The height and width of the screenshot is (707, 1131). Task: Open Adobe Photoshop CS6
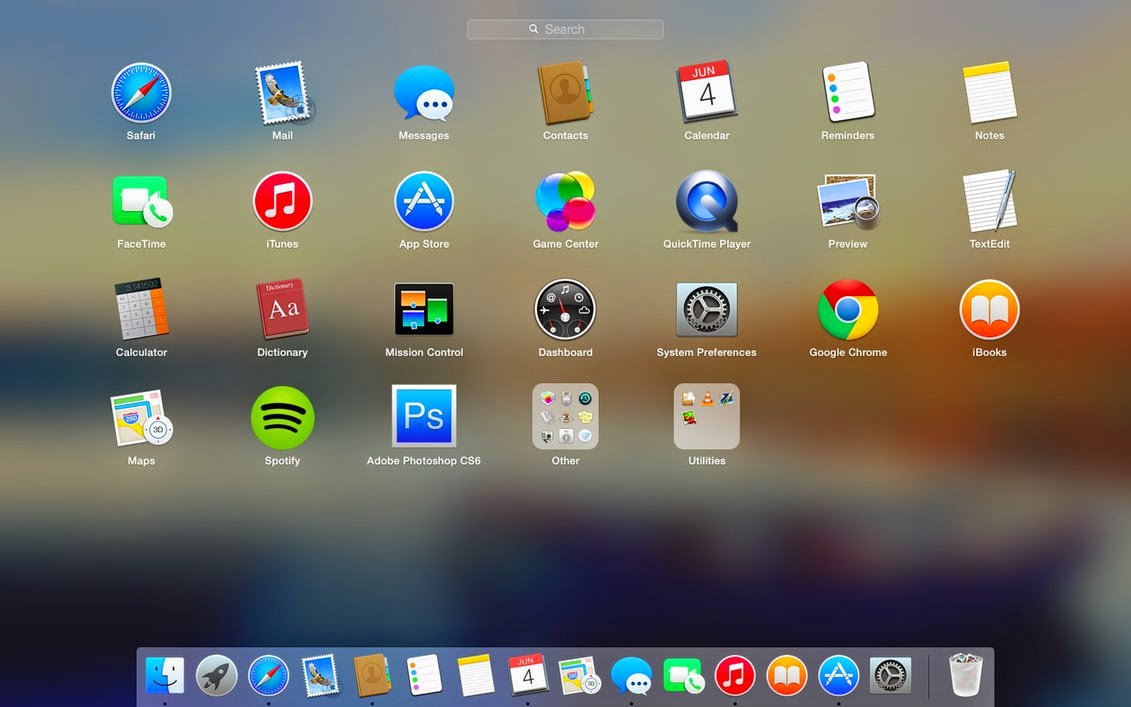pyautogui.click(x=423, y=416)
